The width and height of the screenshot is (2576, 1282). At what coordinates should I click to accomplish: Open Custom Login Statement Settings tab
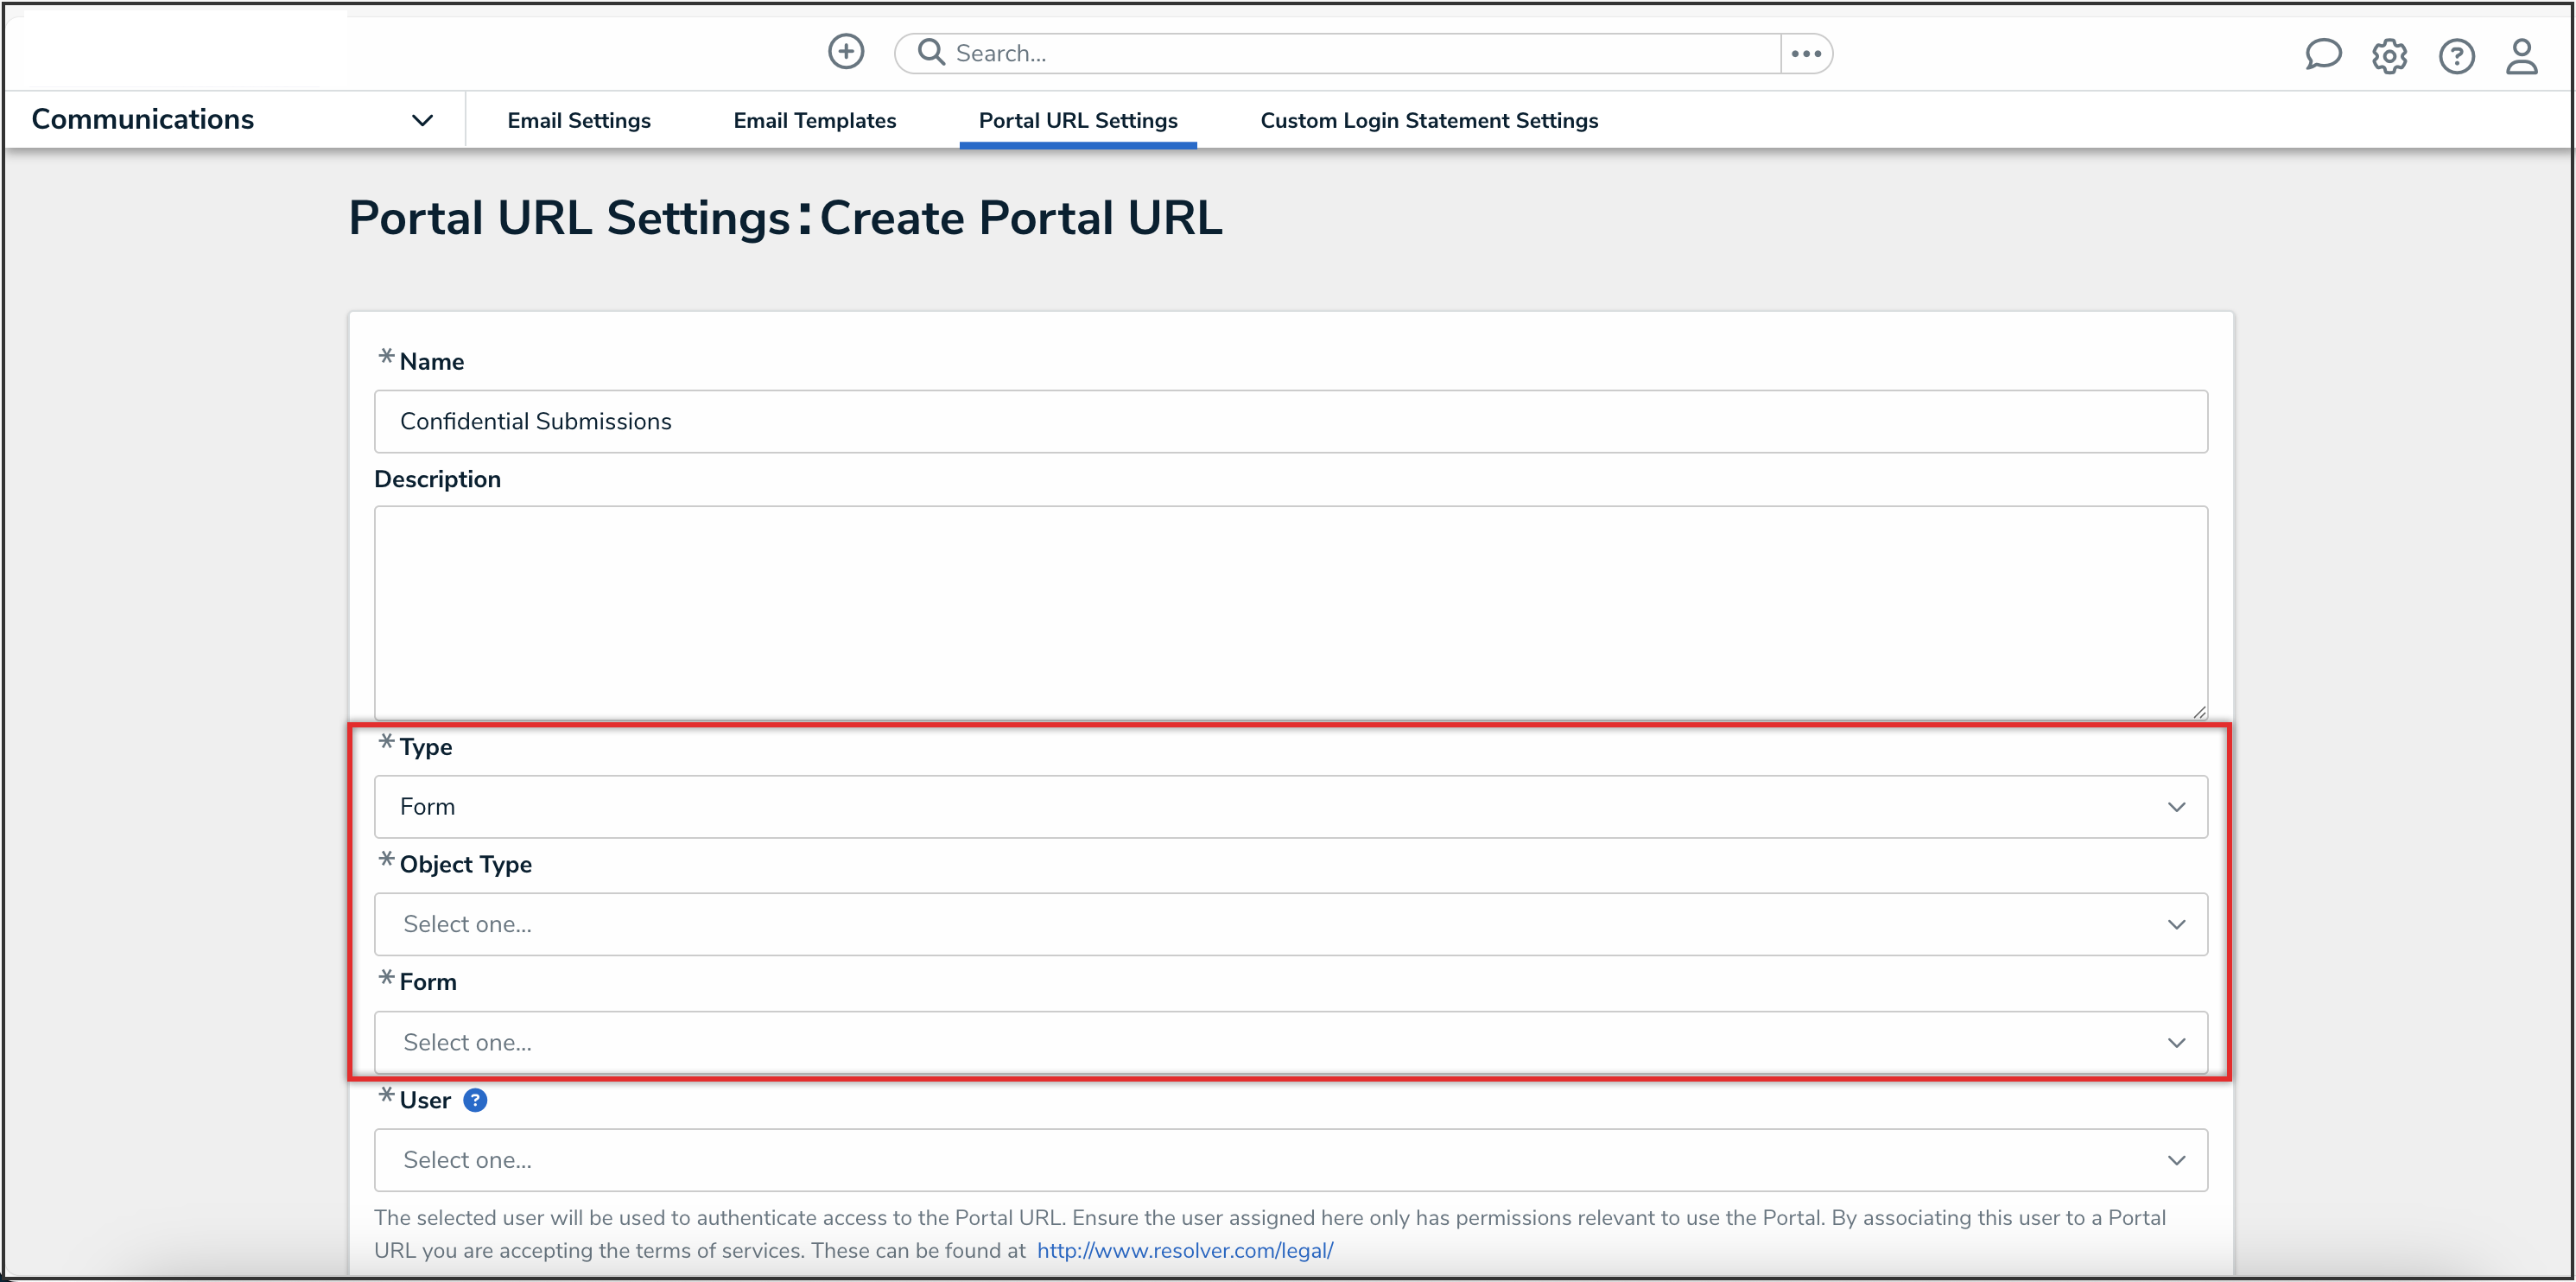click(x=1428, y=120)
